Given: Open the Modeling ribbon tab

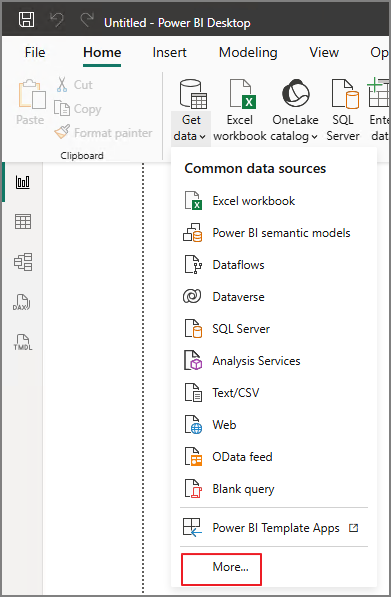Looking at the screenshot, I should (x=248, y=53).
